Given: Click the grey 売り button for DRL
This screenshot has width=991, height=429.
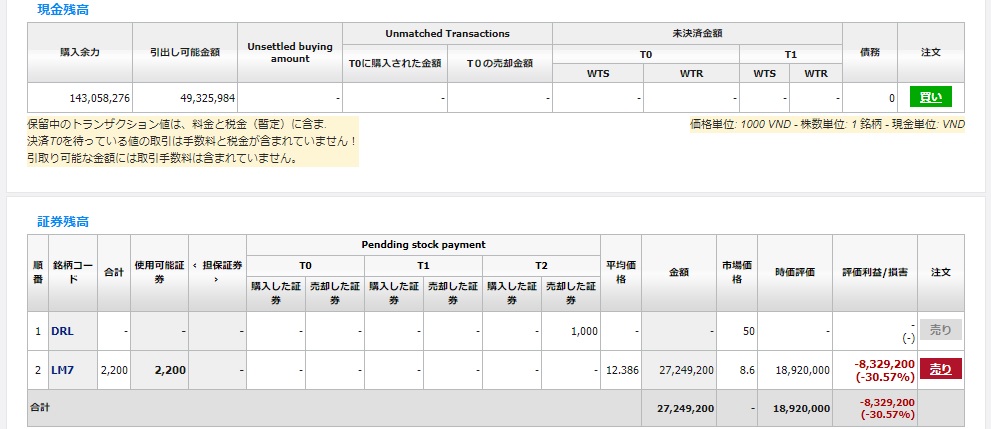Looking at the screenshot, I should 940,330.
